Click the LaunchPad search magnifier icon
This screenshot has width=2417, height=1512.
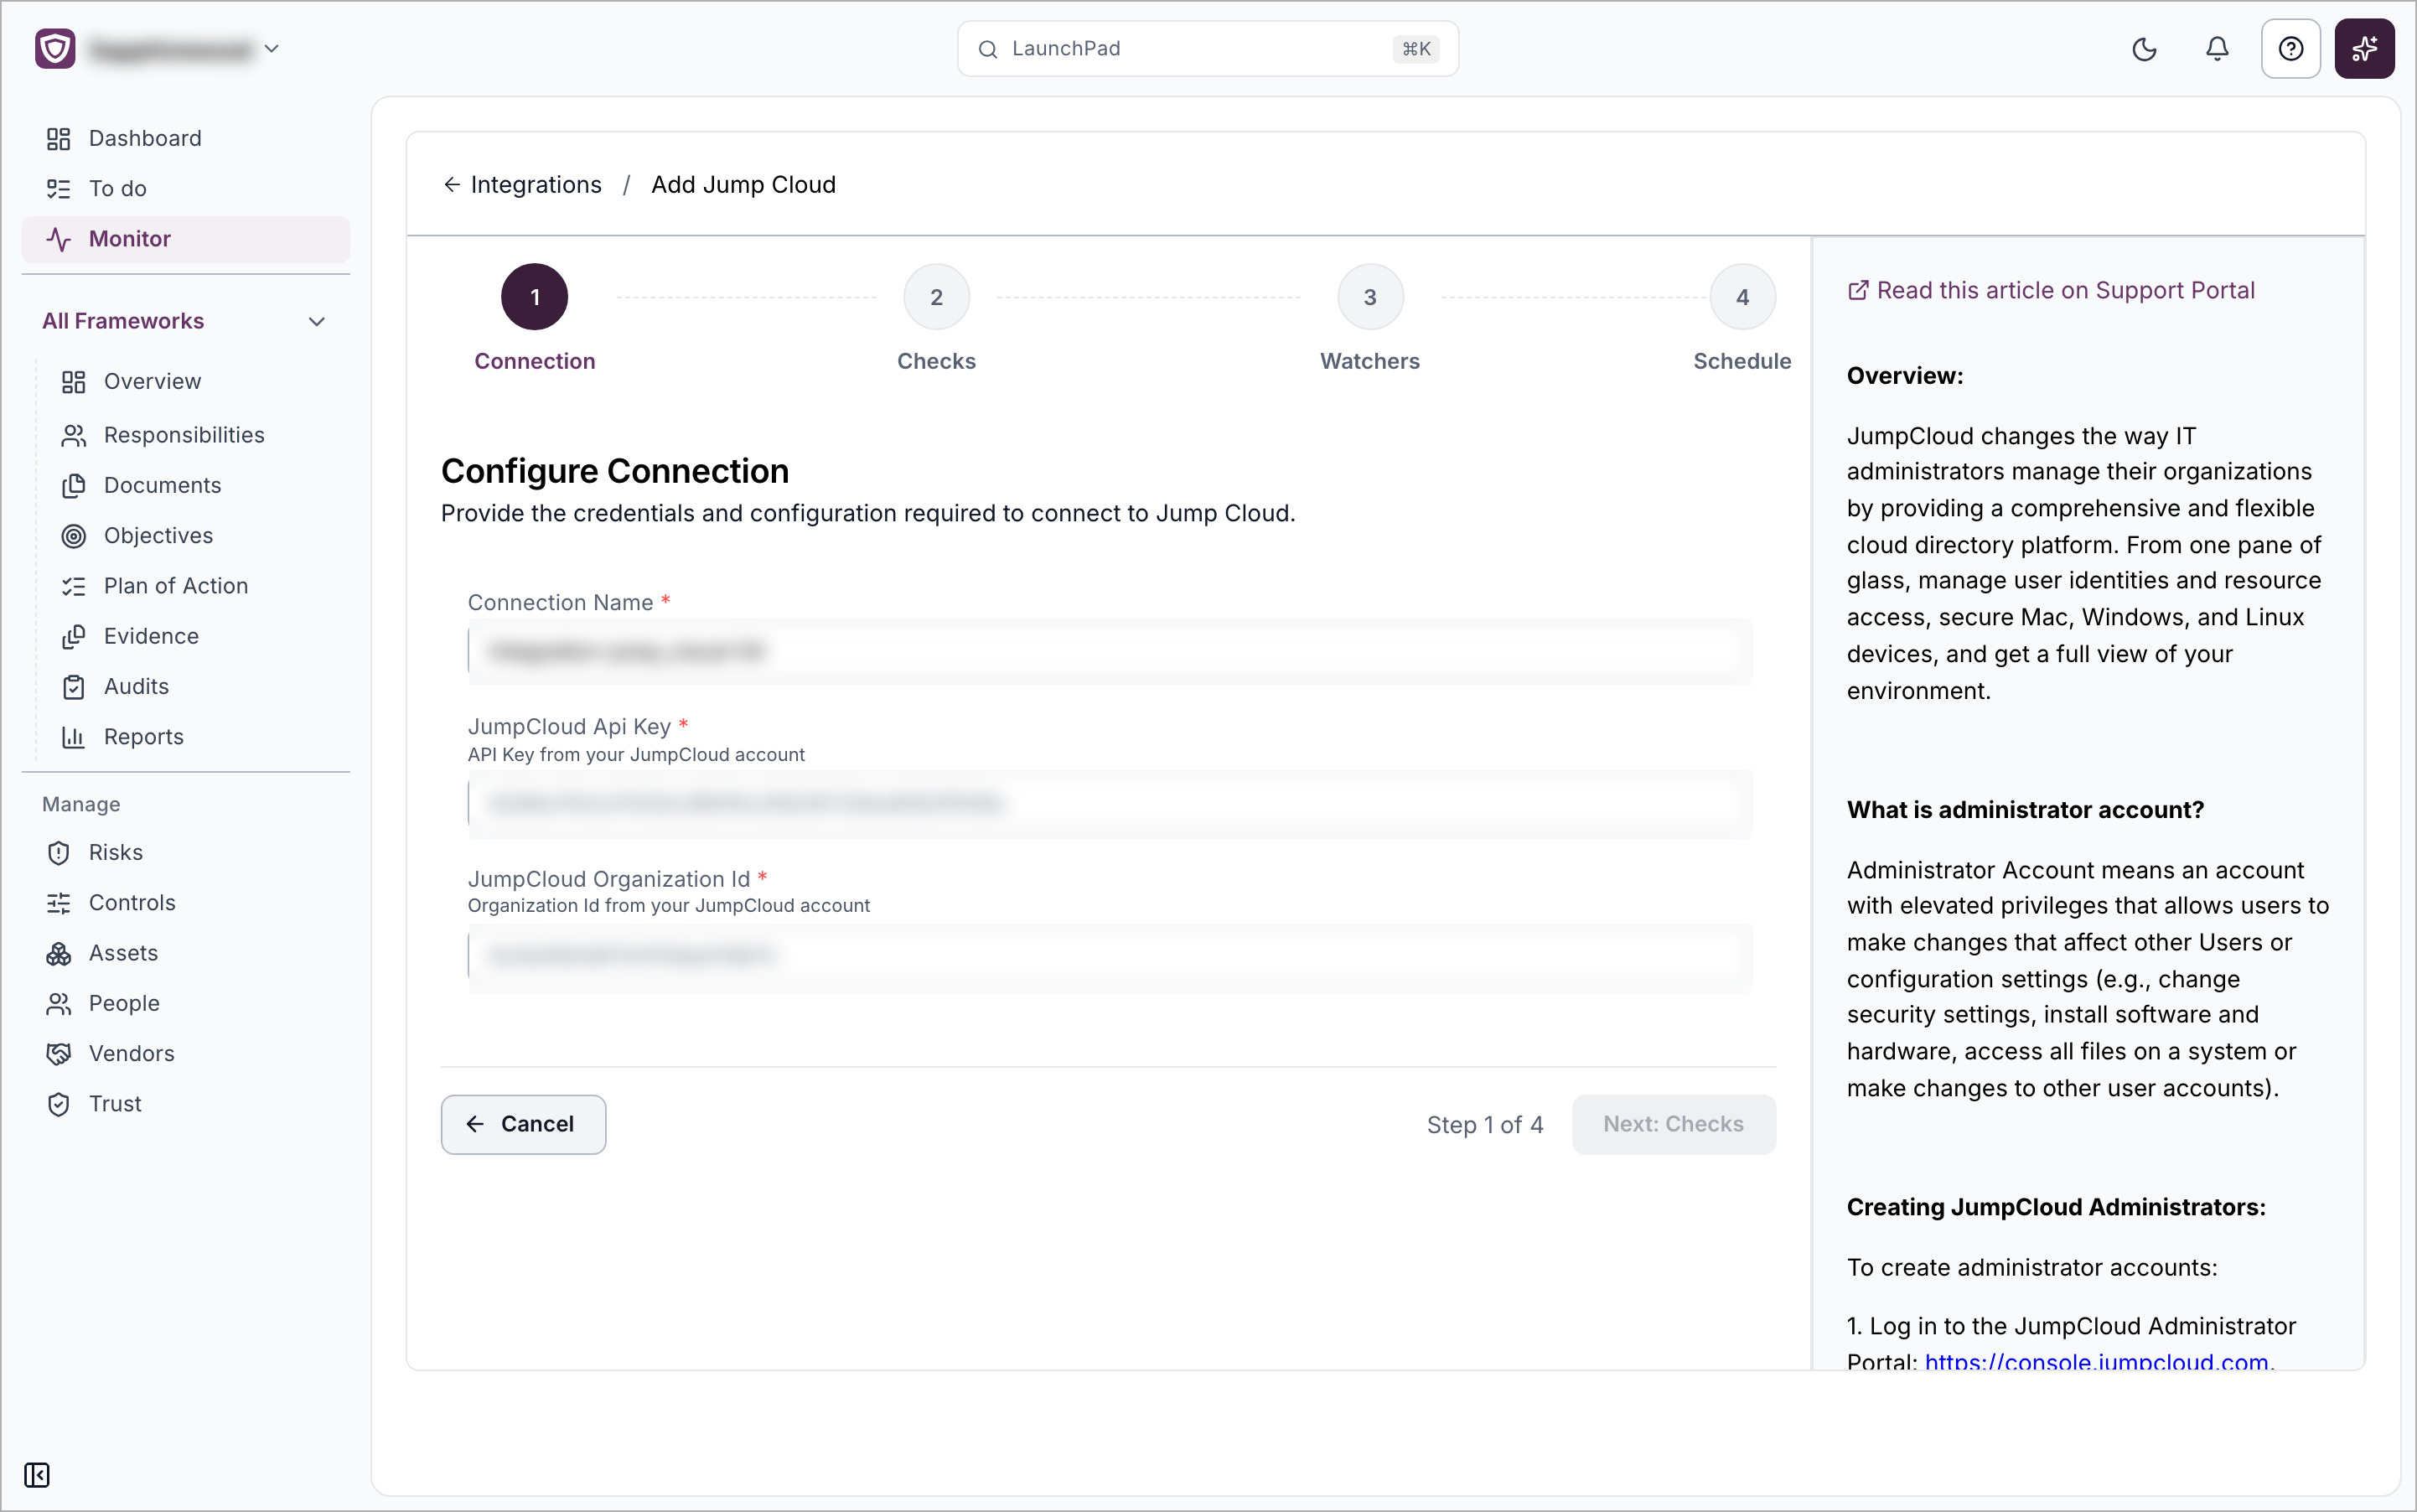click(988, 49)
